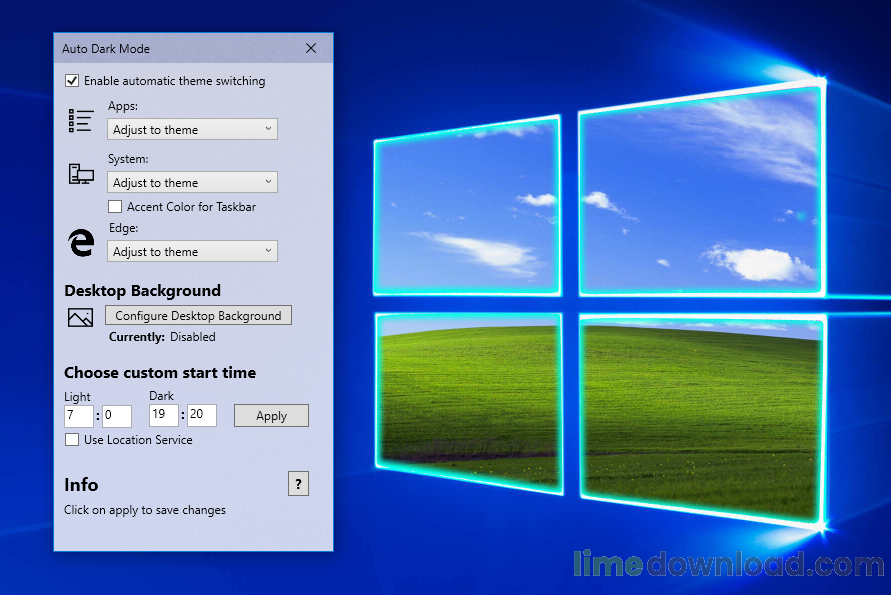Viewport: 891px width, 595px height.
Task: Expand the Edge adjustment dropdown
Action: pos(192,251)
